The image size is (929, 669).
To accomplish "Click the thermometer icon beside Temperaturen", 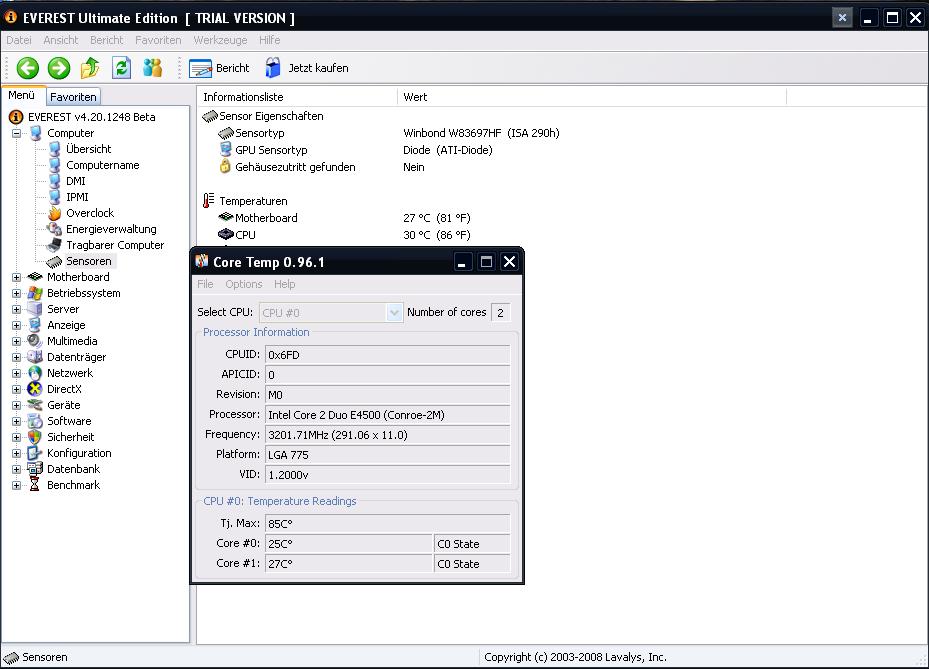I will point(208,201).
